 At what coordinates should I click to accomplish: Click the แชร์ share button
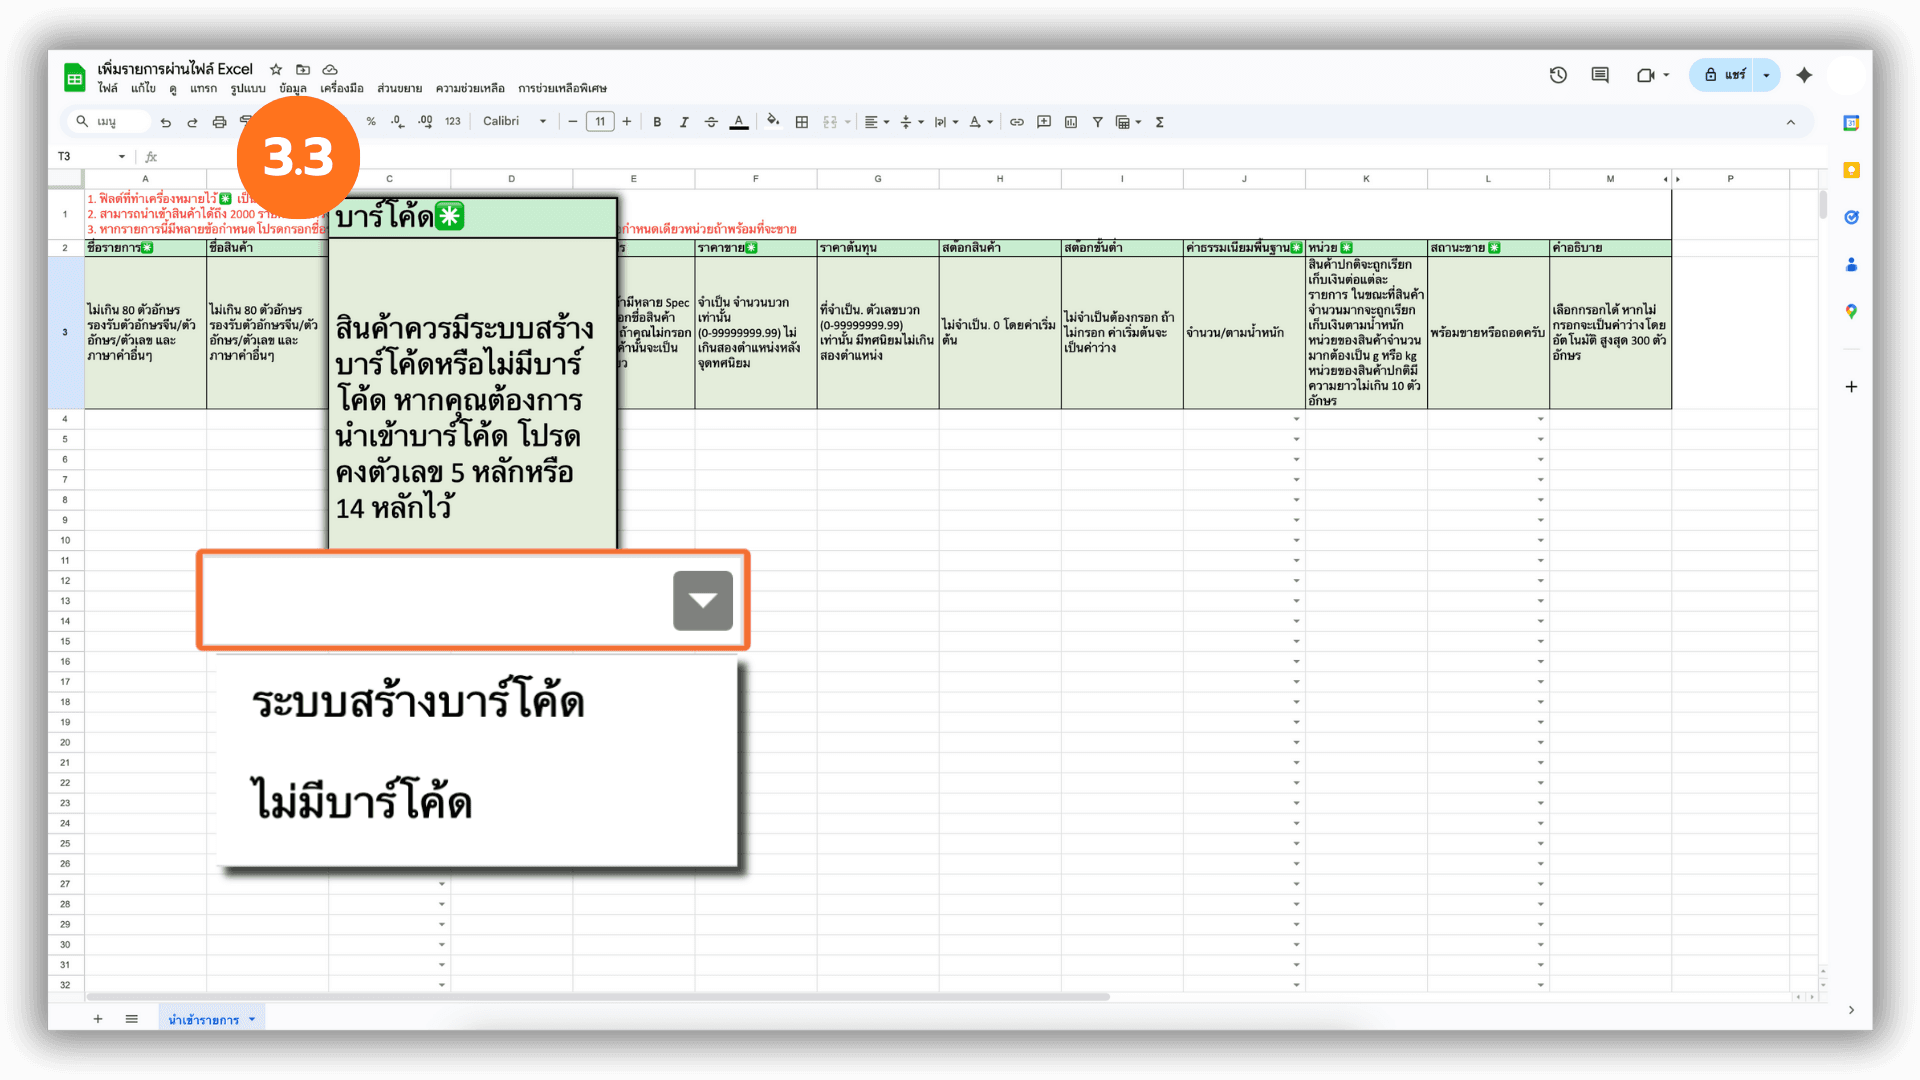tap(1724, 75)
